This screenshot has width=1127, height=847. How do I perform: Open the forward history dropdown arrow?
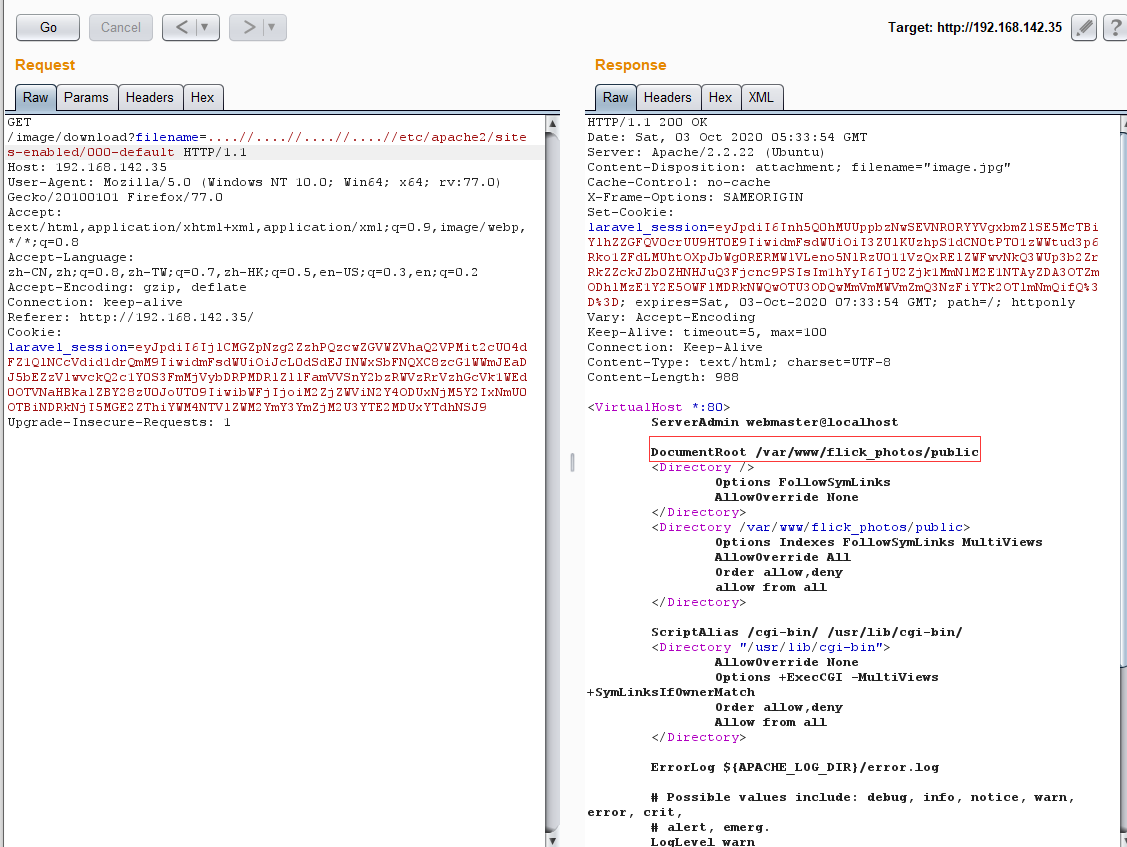click(272, 27)
